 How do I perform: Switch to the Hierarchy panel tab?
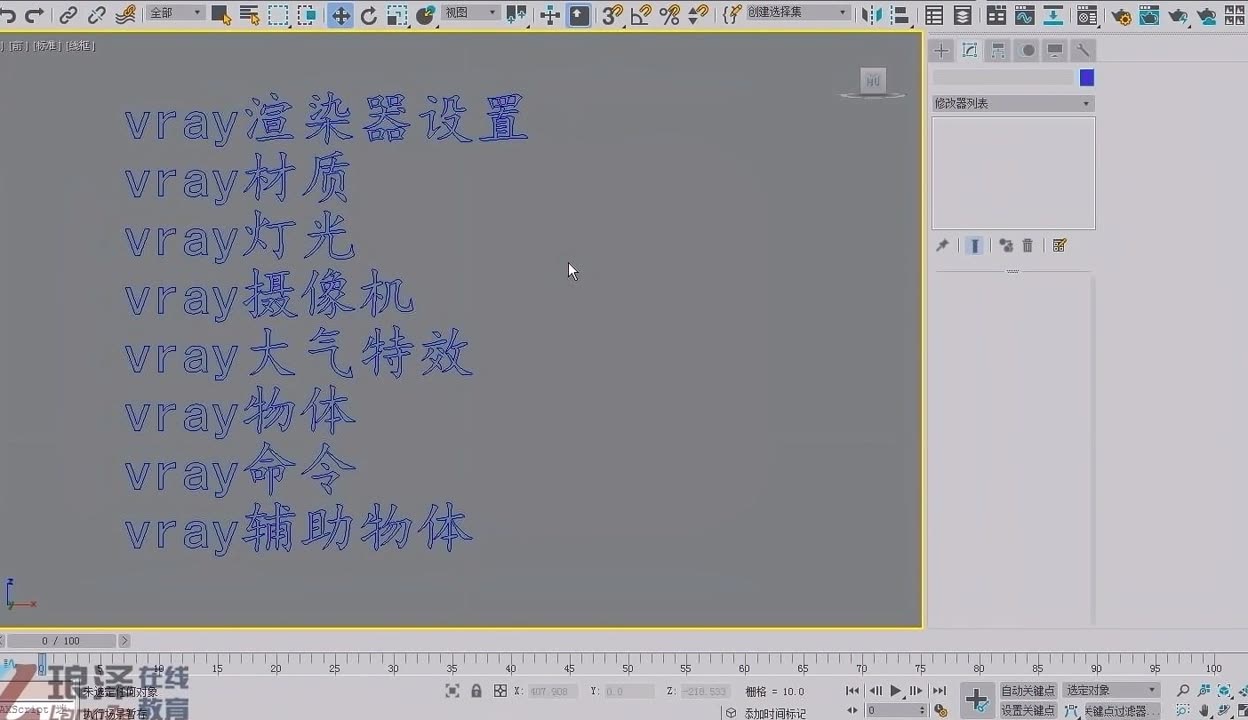(998, 50)
